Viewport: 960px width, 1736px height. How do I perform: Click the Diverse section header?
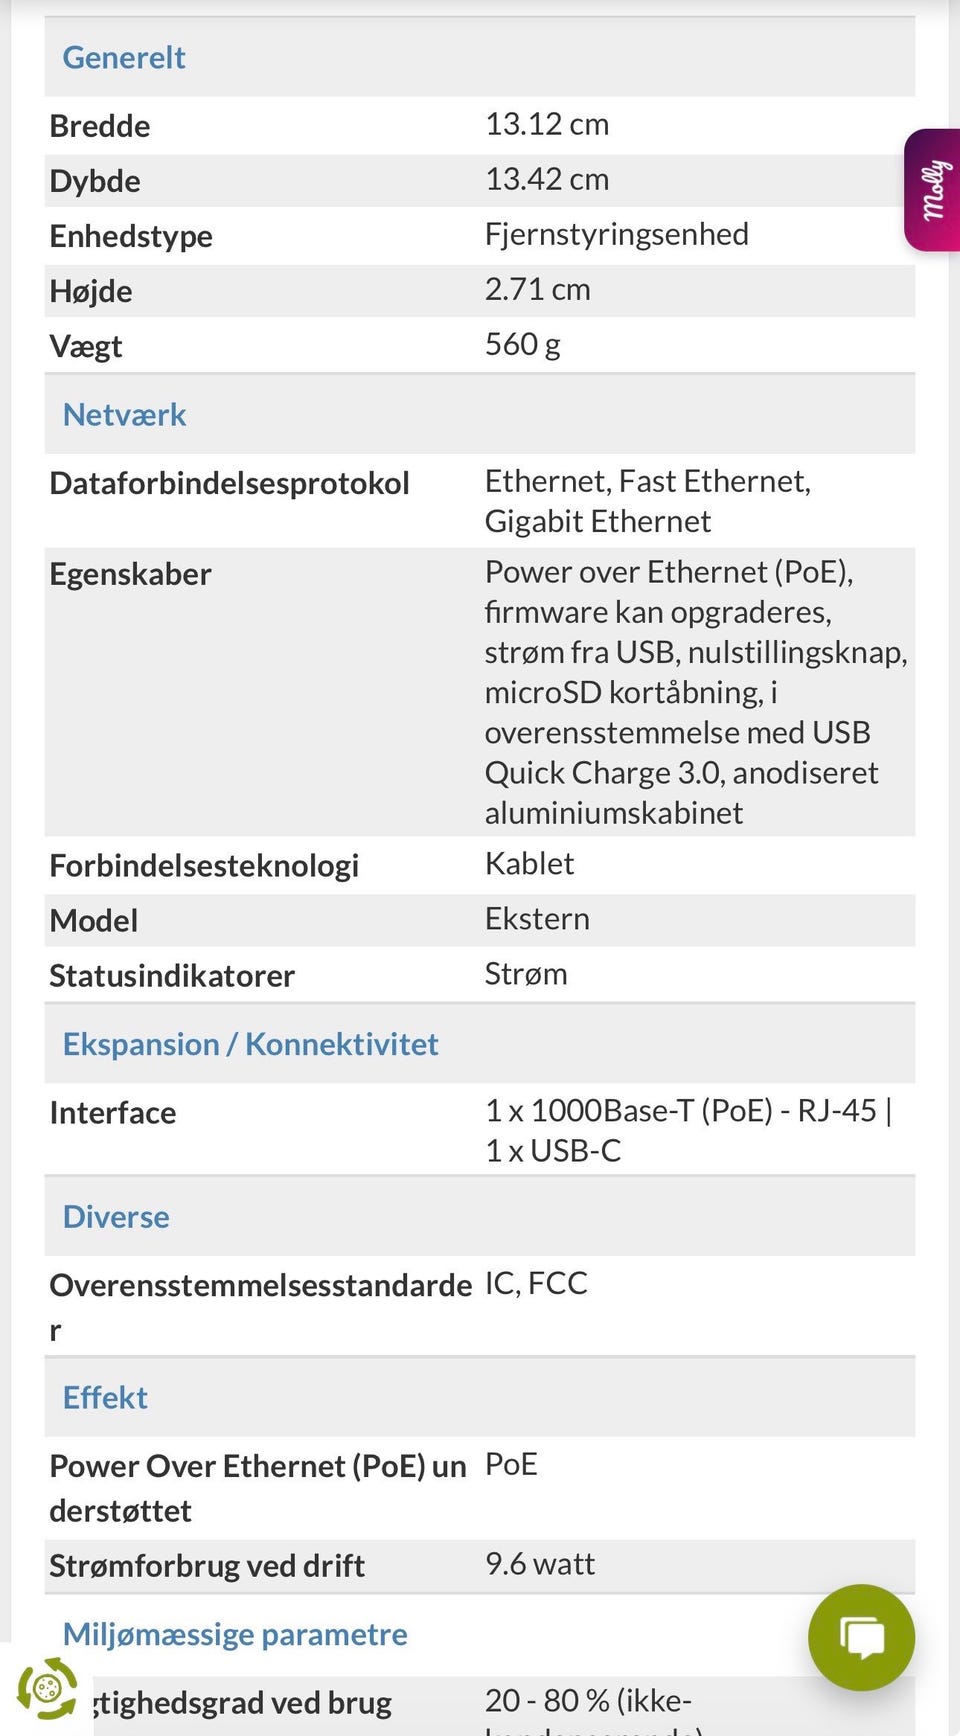[116, 1217]
